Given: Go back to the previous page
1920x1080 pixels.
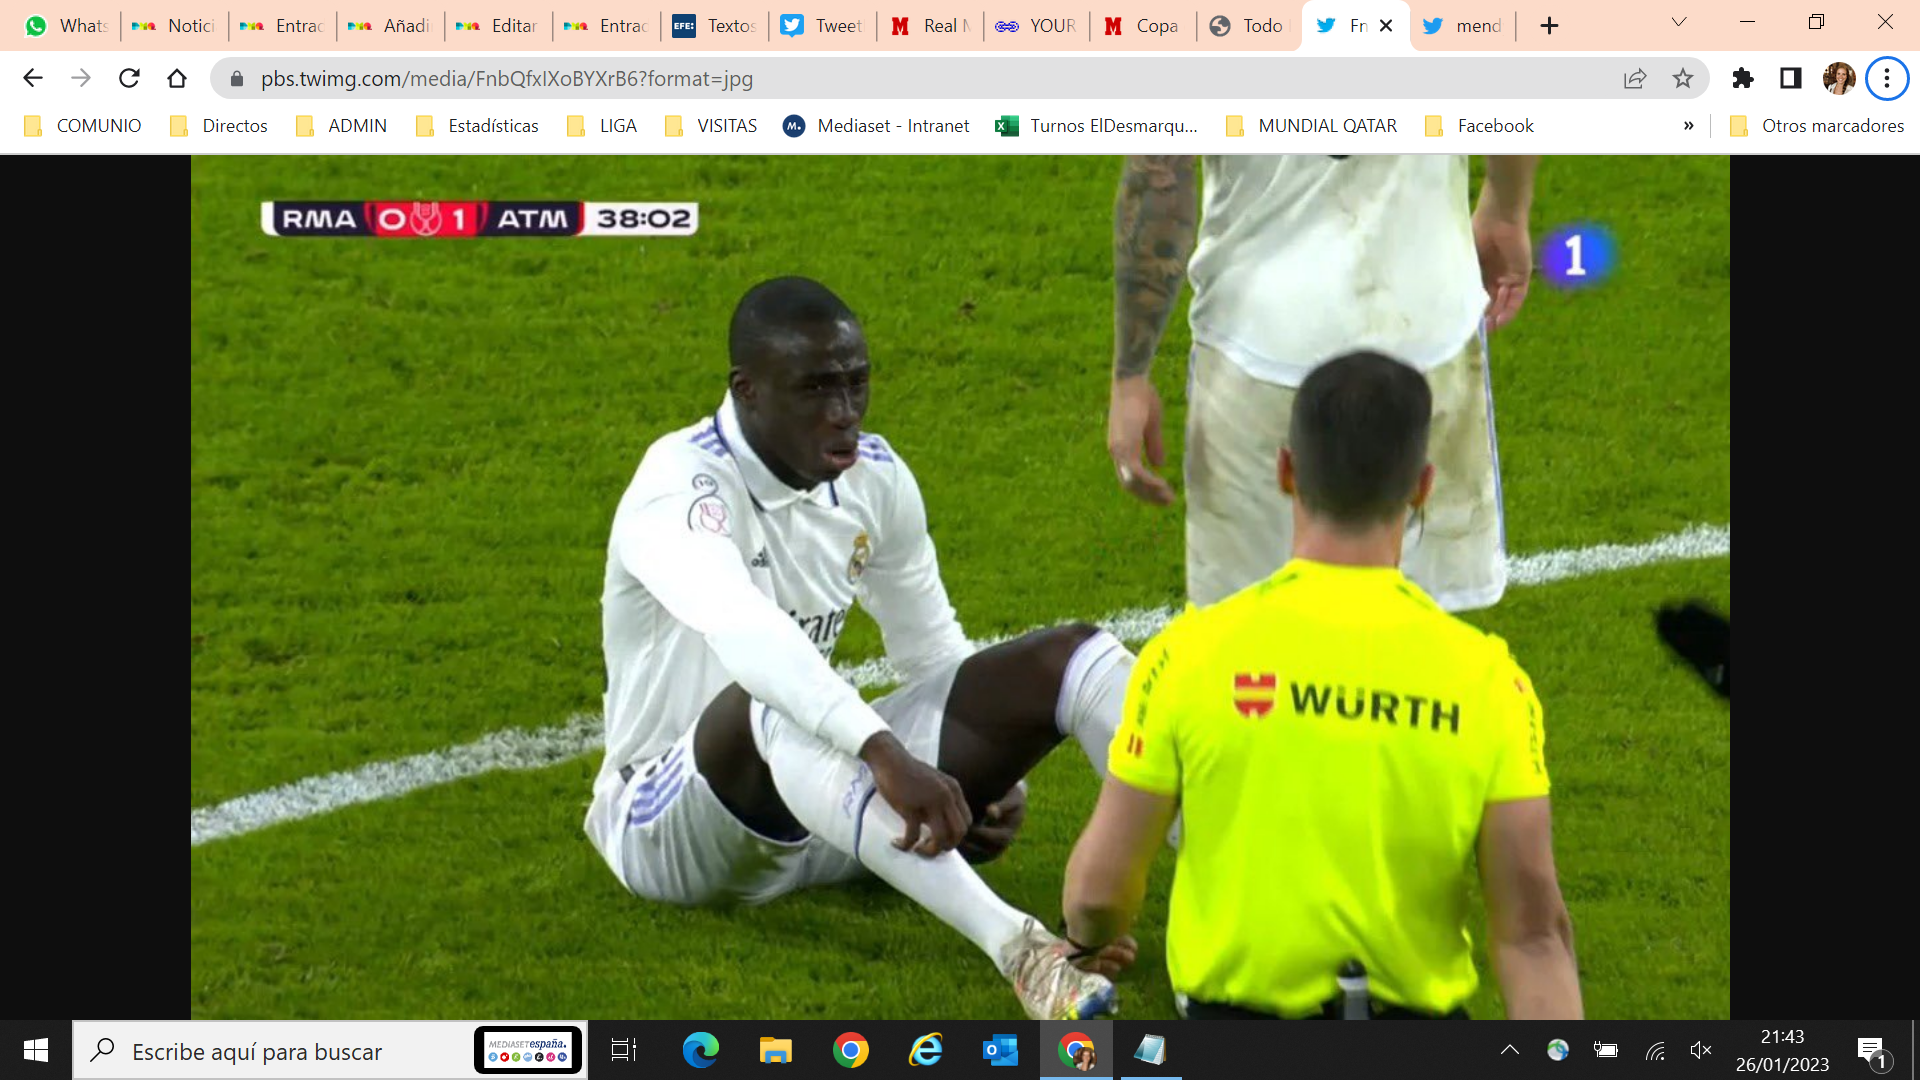Looking at the screenshot, I should 33,78.
